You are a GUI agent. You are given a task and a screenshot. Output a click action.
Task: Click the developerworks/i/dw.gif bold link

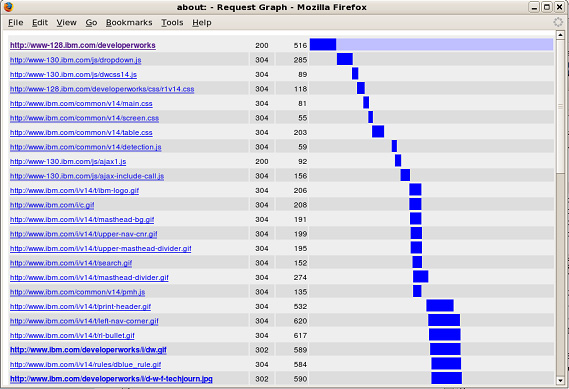click(88, 350)
